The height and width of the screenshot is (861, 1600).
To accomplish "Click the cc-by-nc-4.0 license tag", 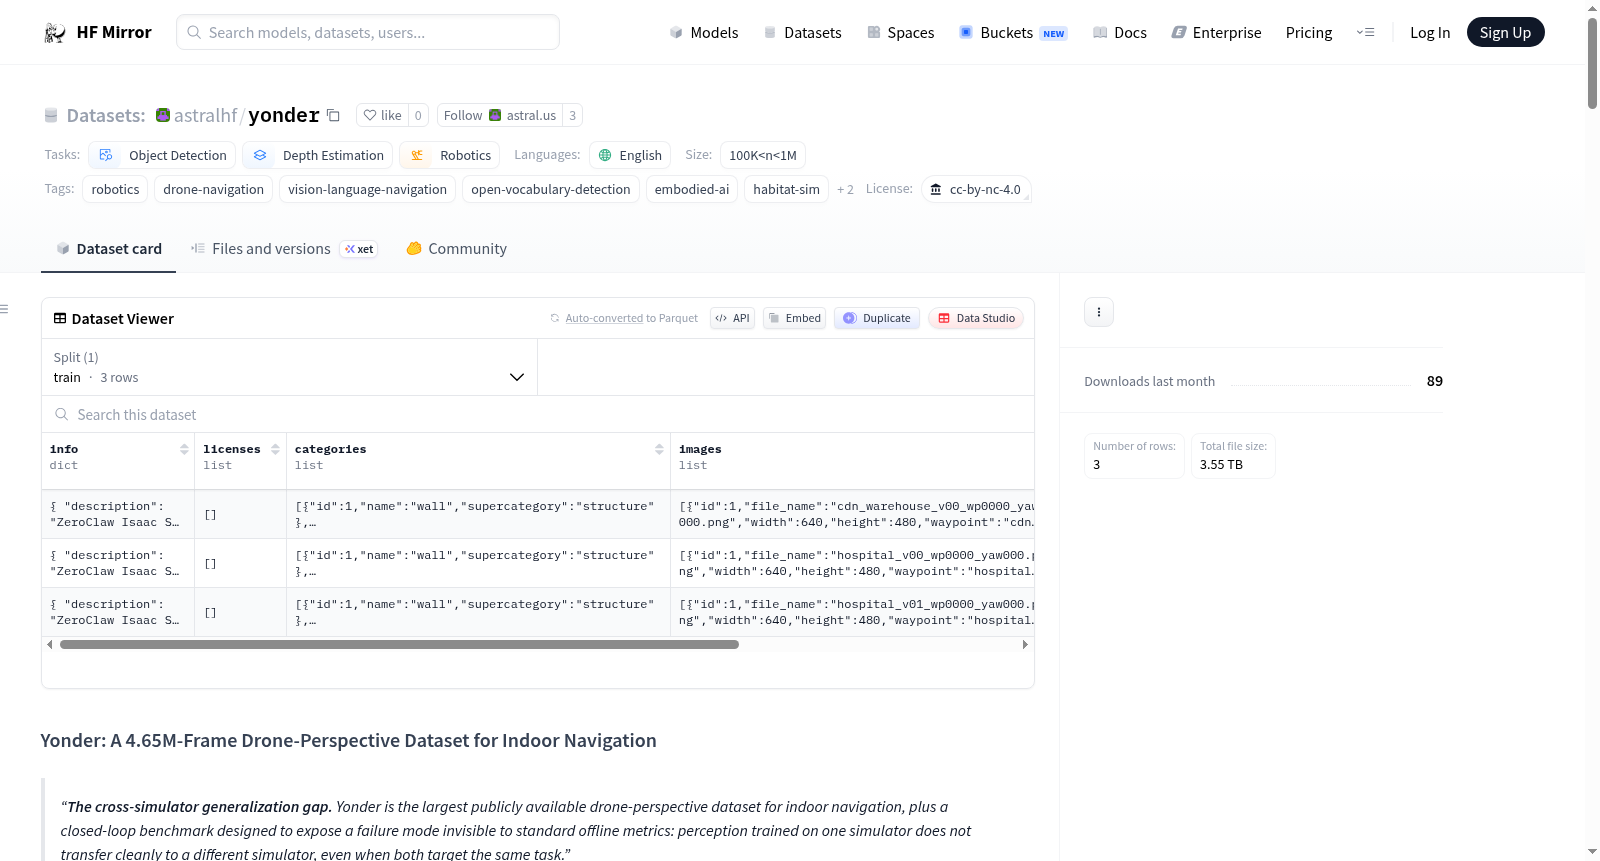I will [976, 189].
